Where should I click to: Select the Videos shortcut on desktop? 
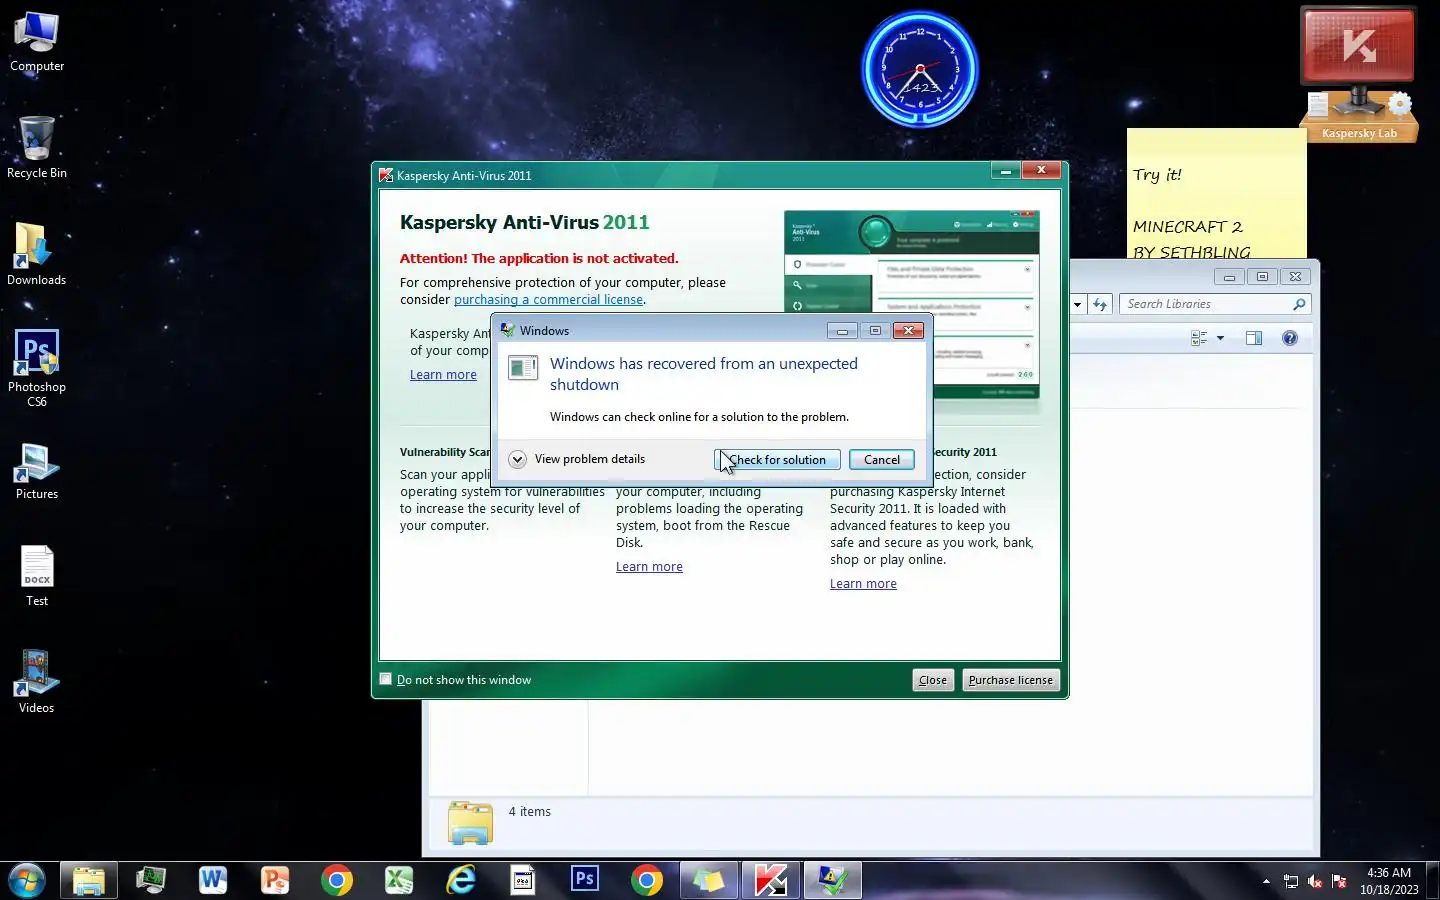point(37,682)
